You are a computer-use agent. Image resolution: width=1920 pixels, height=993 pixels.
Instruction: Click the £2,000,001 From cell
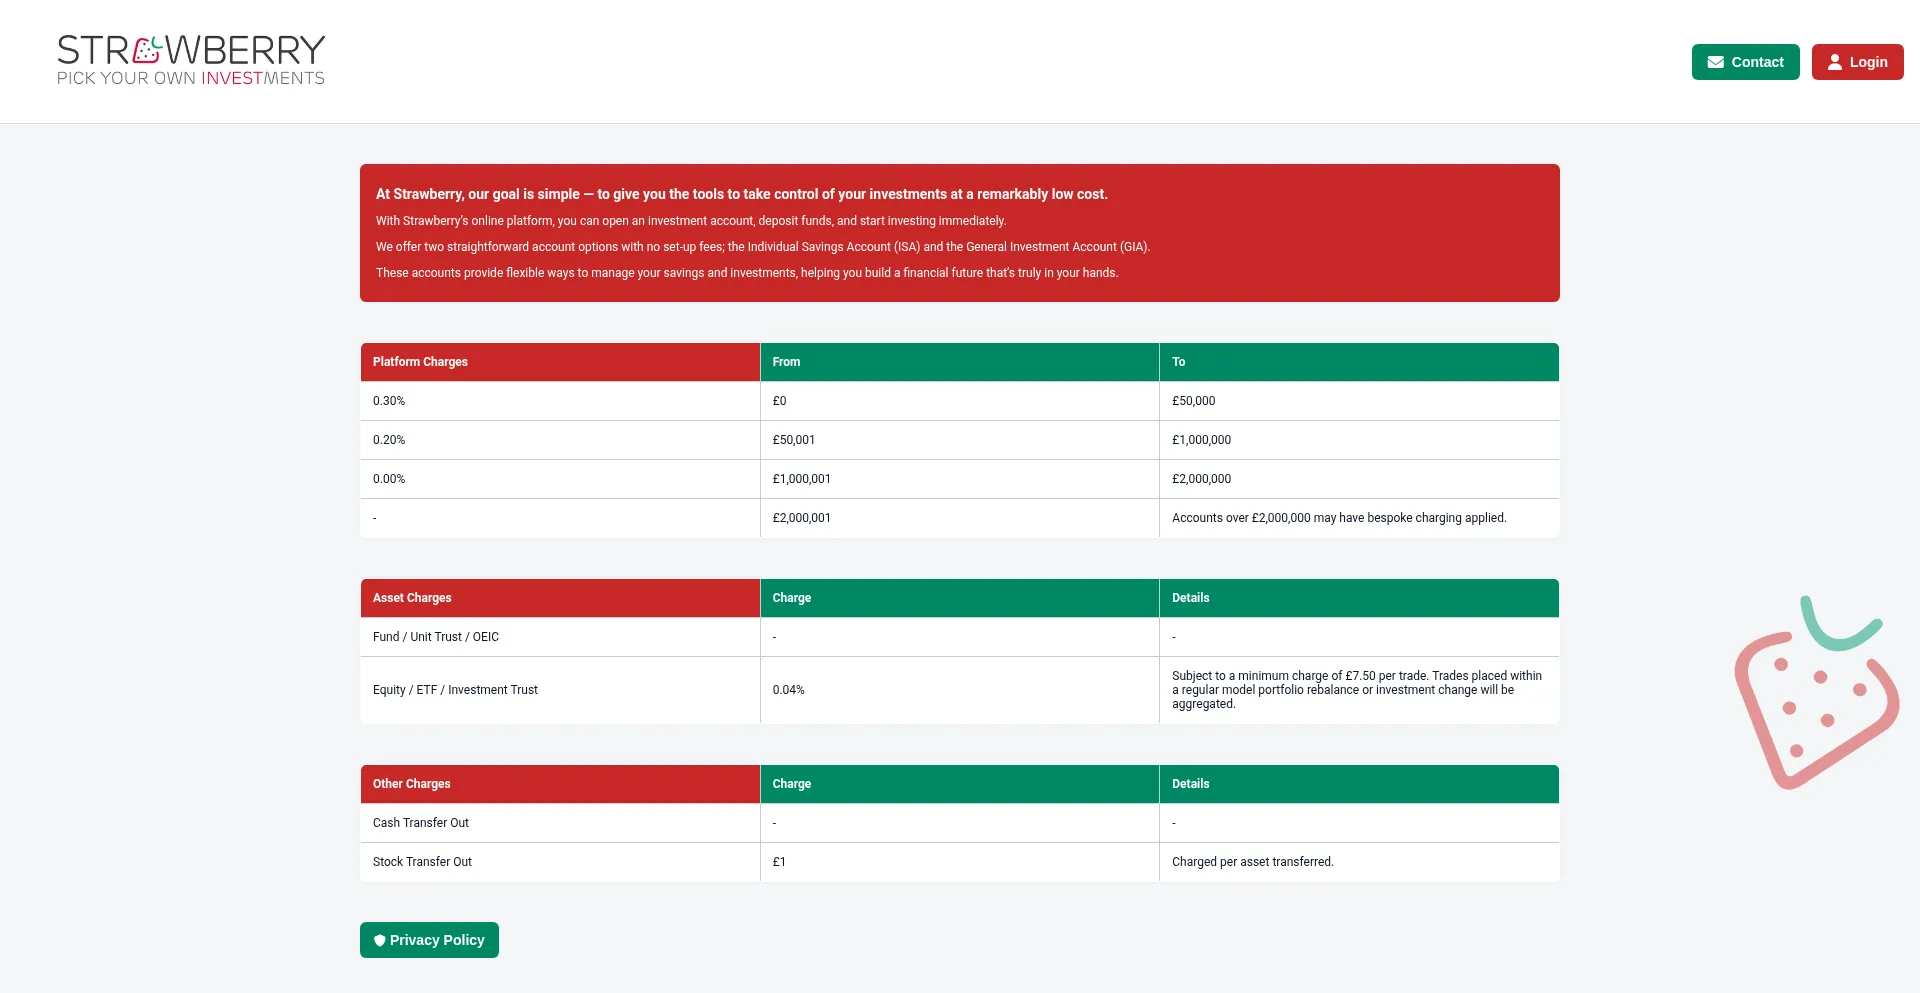pyautogui.click(x=960, y=518)
